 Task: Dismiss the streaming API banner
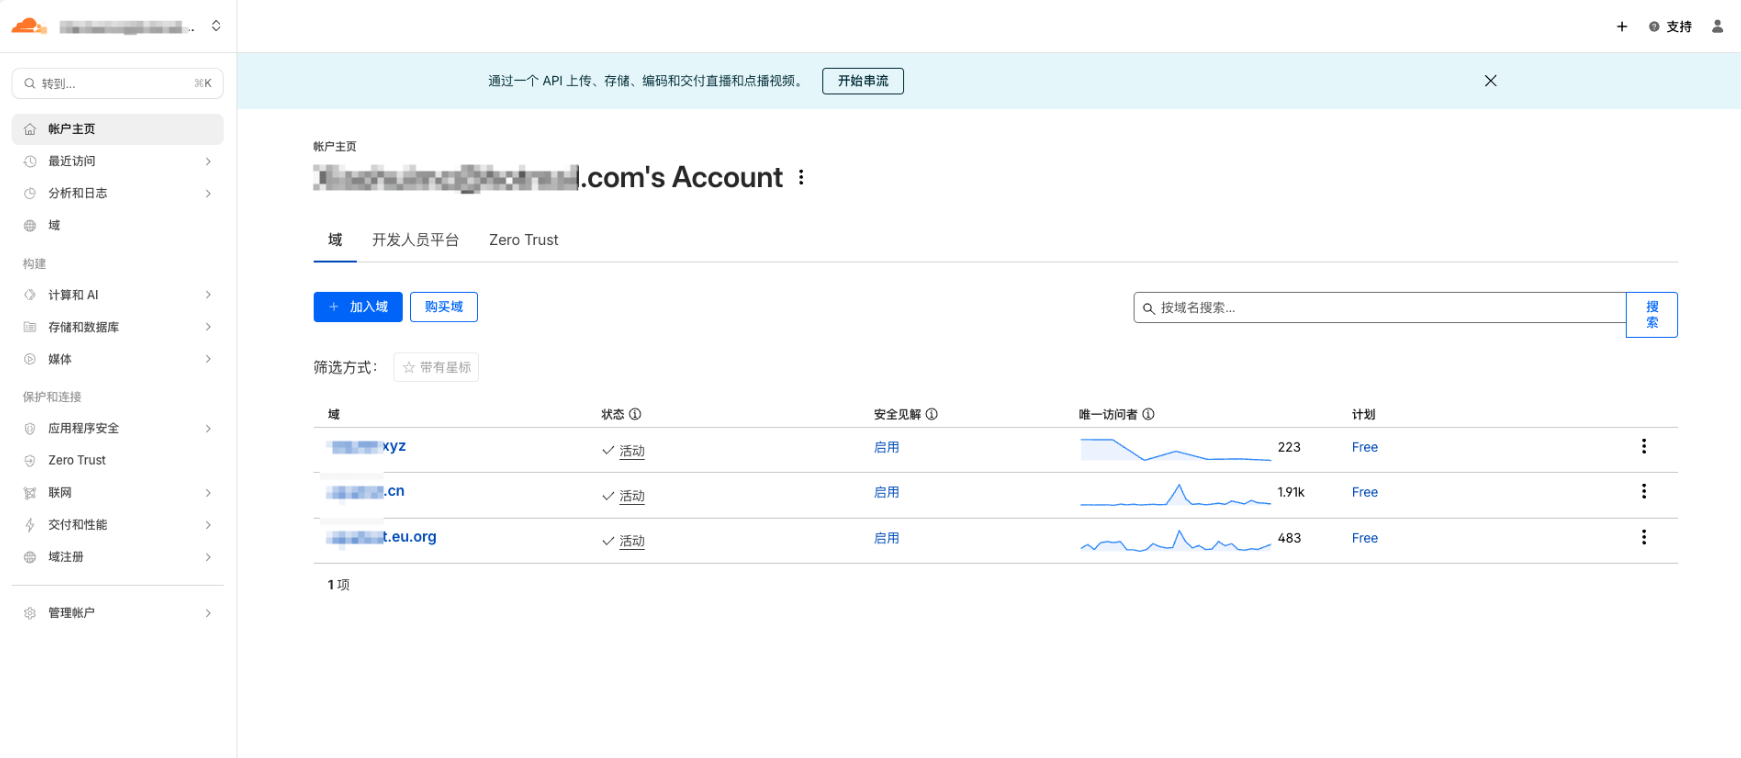[1490, 81]
